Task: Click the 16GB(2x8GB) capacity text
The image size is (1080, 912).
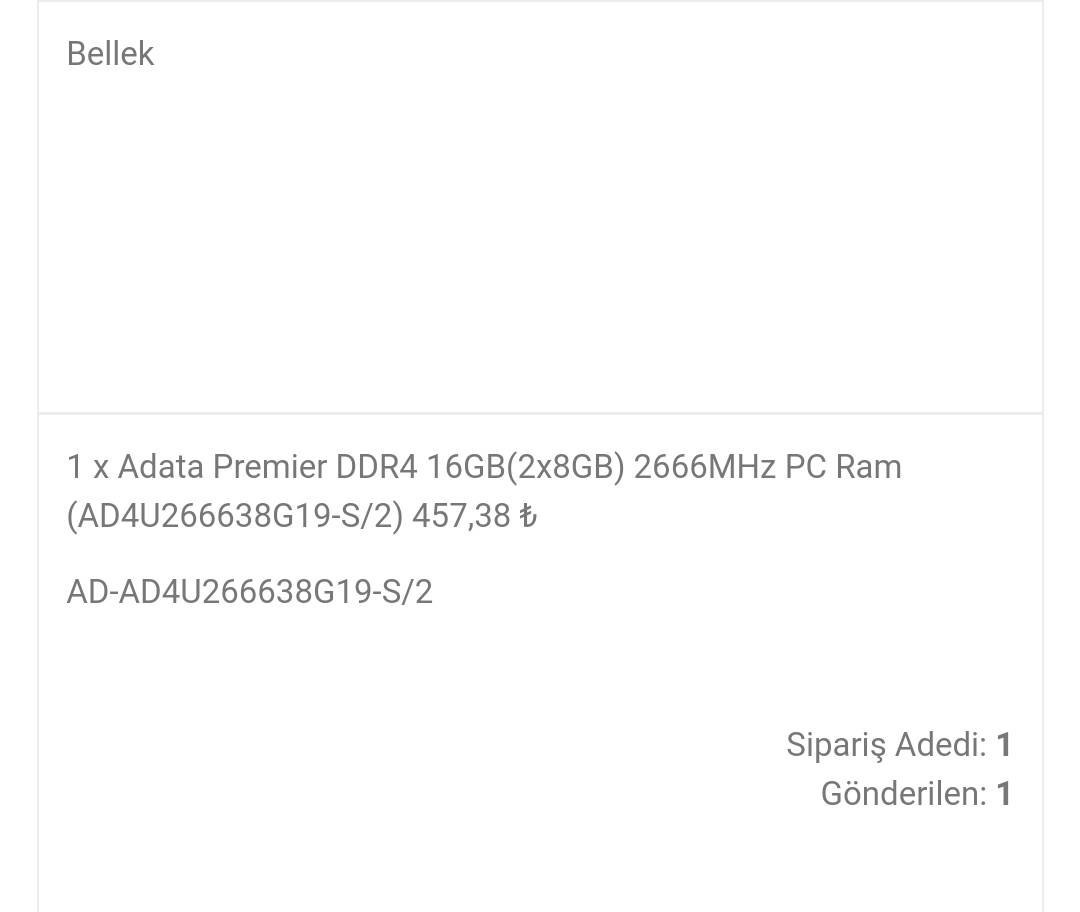Action: point(526,466)
